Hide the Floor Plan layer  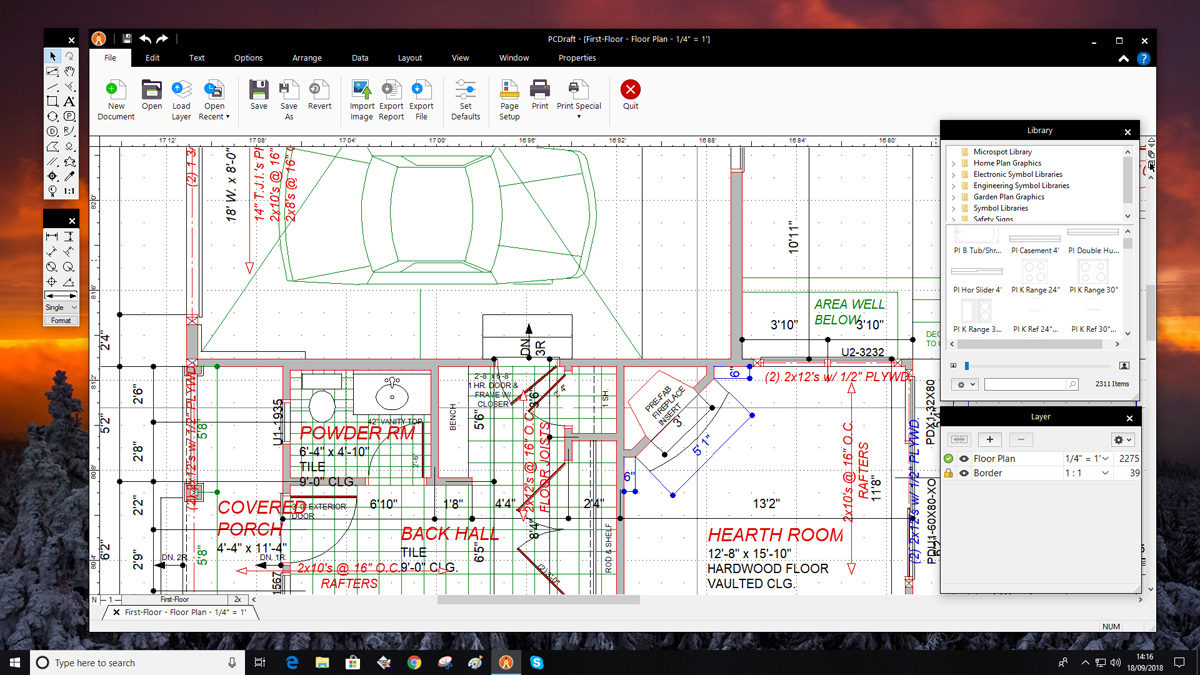[x=964, y=459]
